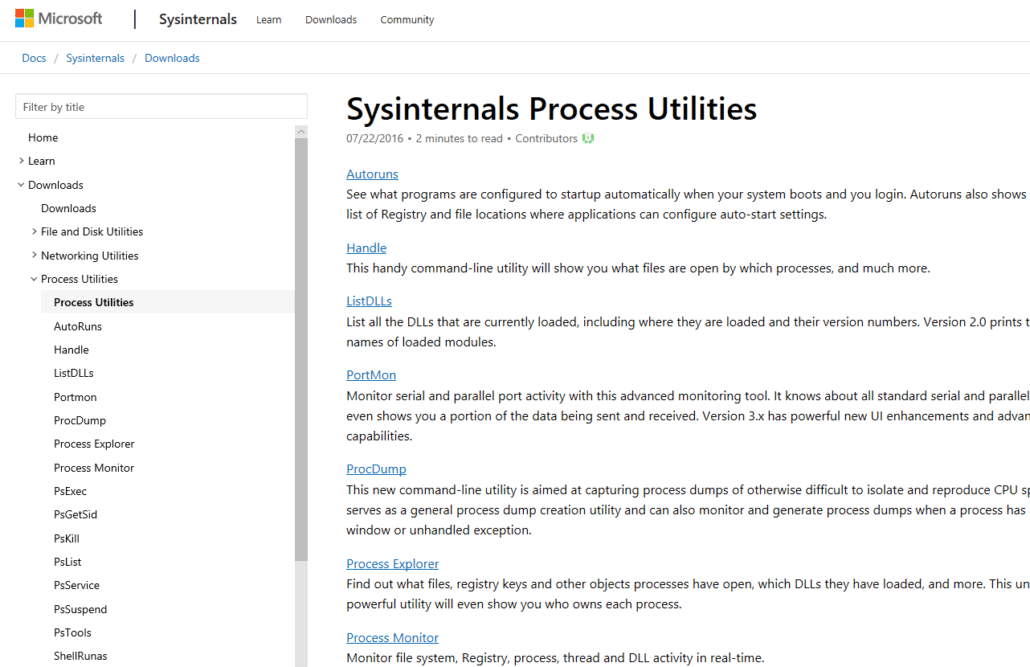
Task: Select PsTools in the sidebar
Action: (x=72, y=632)
